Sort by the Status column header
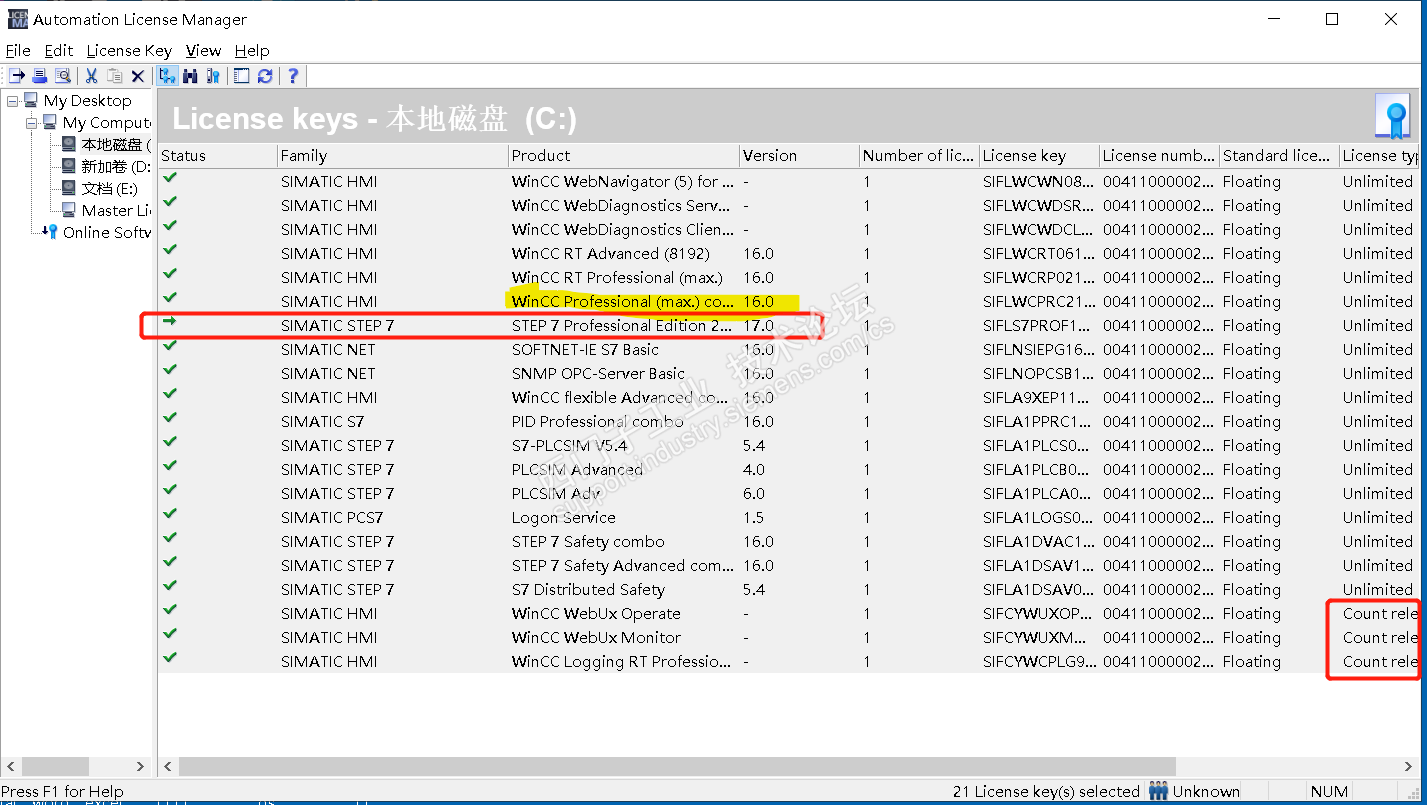Image resolution: width=1427 pixels, height=805 pixels. point(218,155)
